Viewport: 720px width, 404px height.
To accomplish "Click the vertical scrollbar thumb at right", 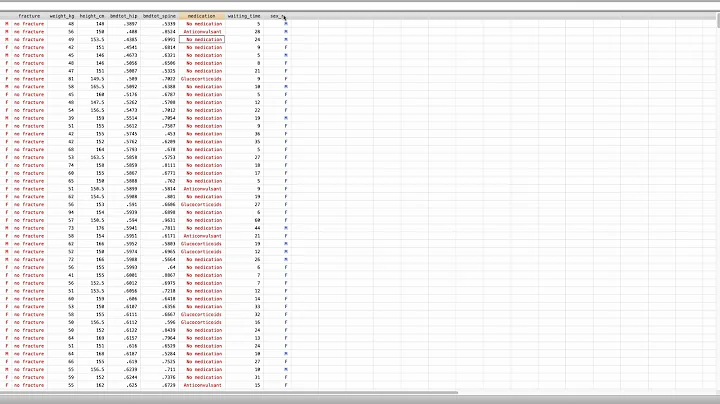I will [x=717, y=21].
